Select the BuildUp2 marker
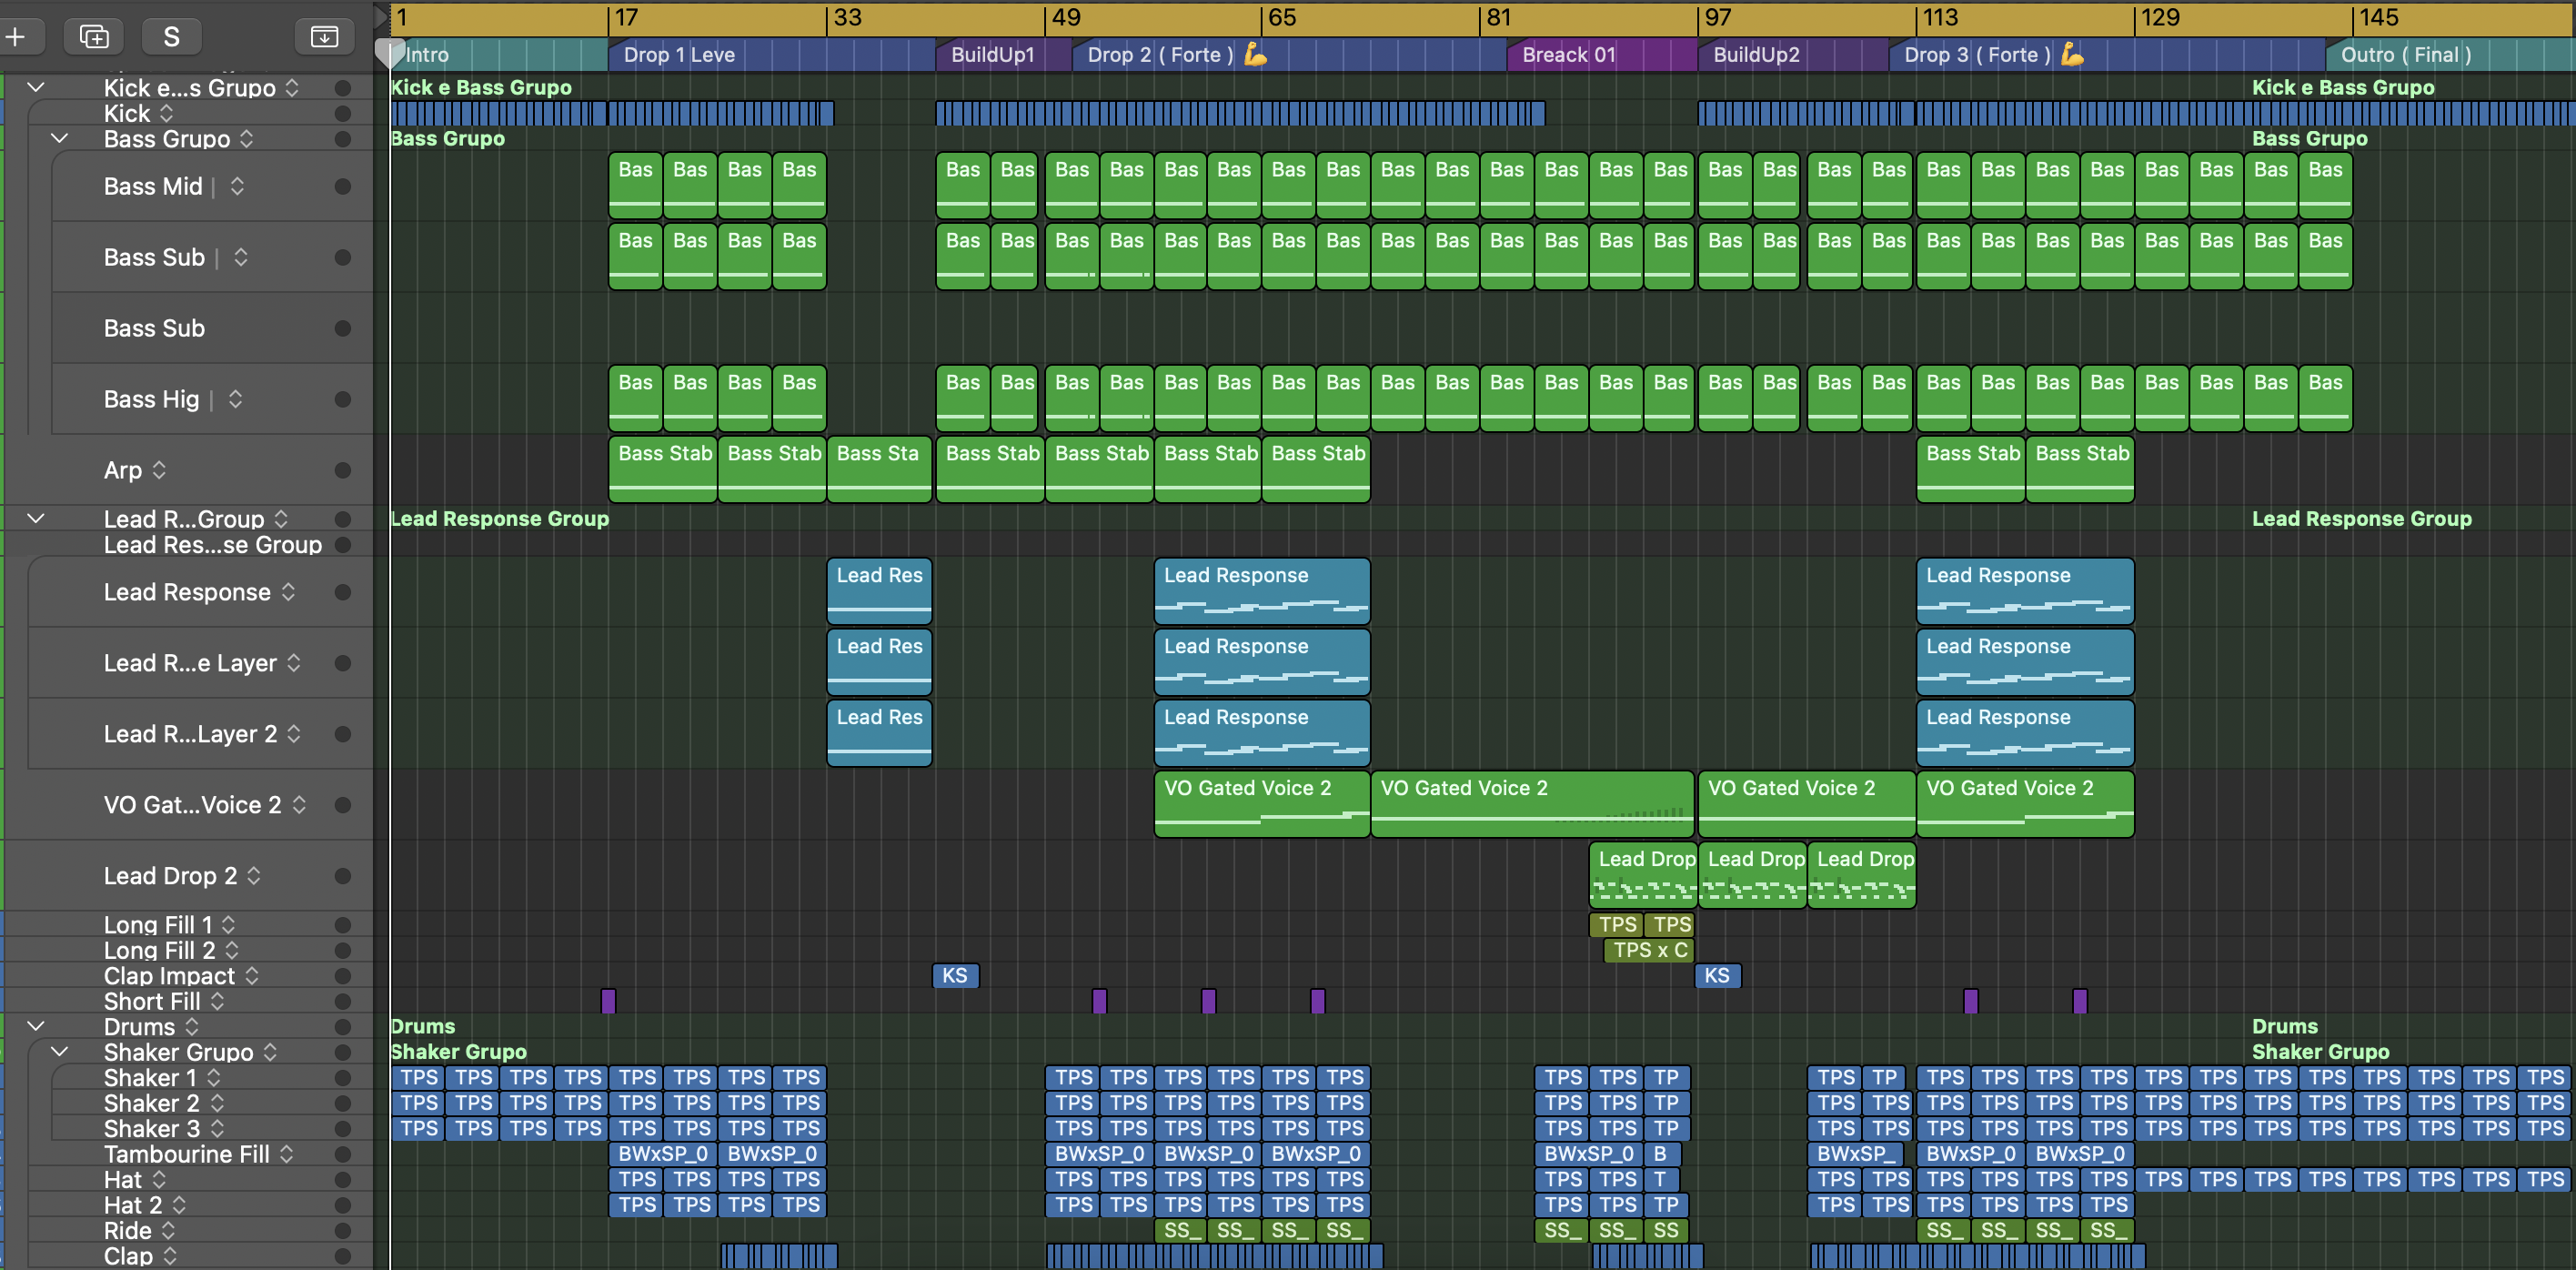This screenshot has height=1270, width=2576. (x=1793, y=55)
